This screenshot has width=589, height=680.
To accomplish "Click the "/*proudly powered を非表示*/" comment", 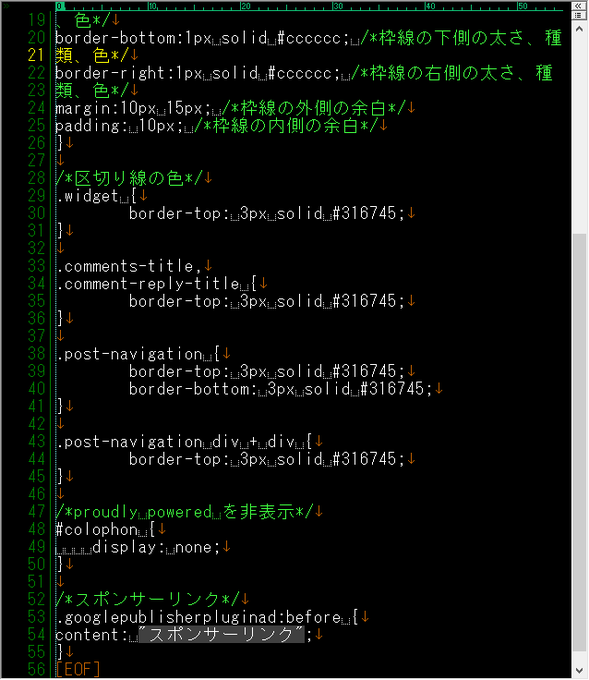I will coord(184,512).
